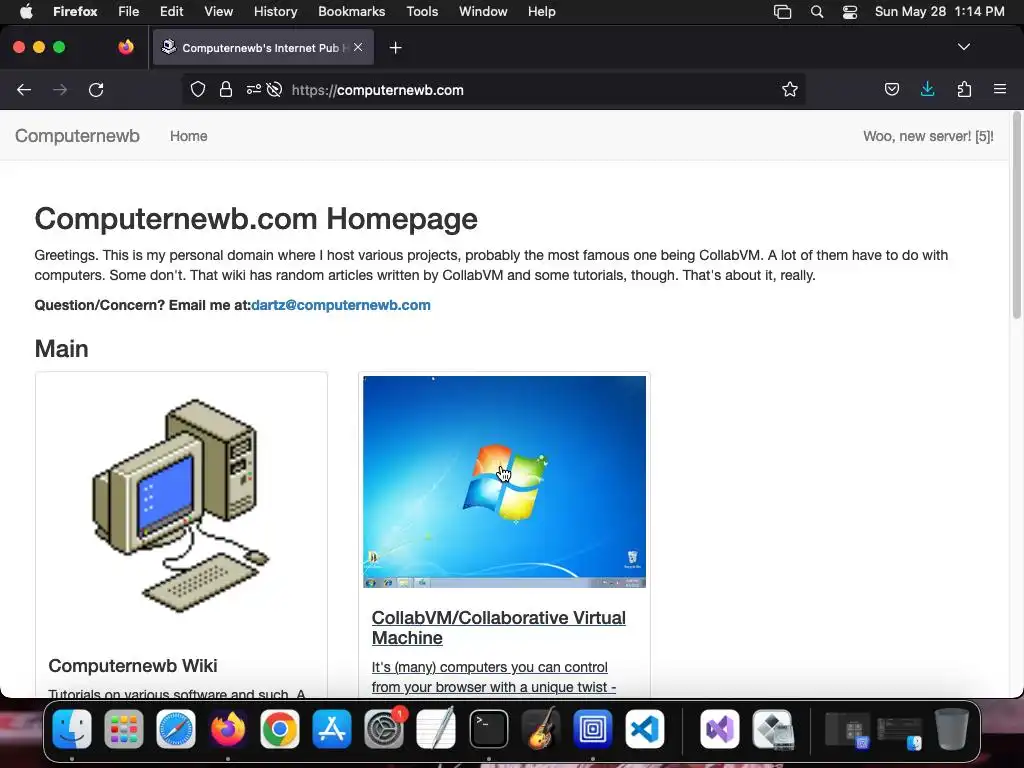Open the History menu

tap(275, 11)
